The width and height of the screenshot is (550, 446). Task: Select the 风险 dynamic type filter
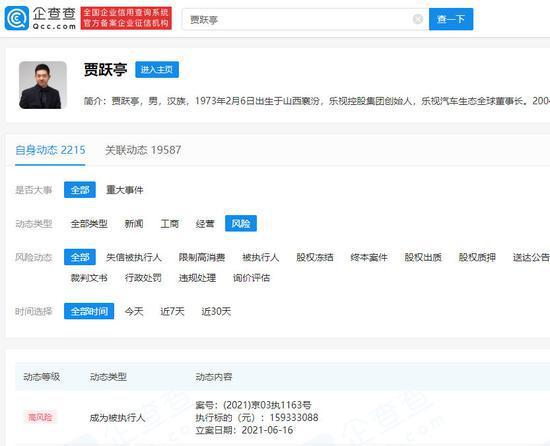[241, 224]
